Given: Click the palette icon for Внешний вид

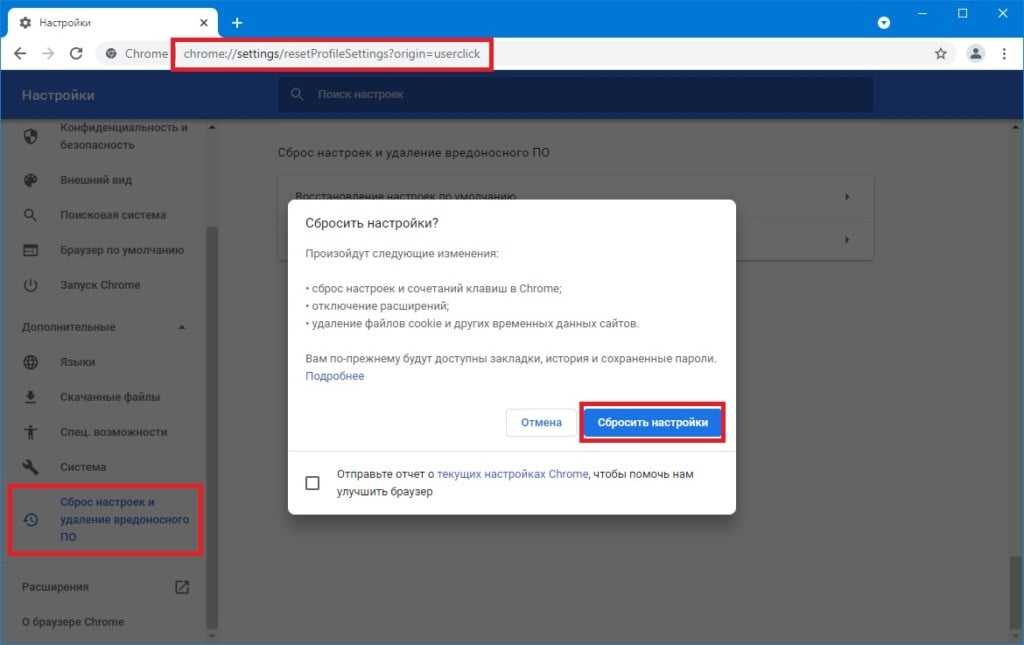Looking at the screenshot, I should [30, 180].
